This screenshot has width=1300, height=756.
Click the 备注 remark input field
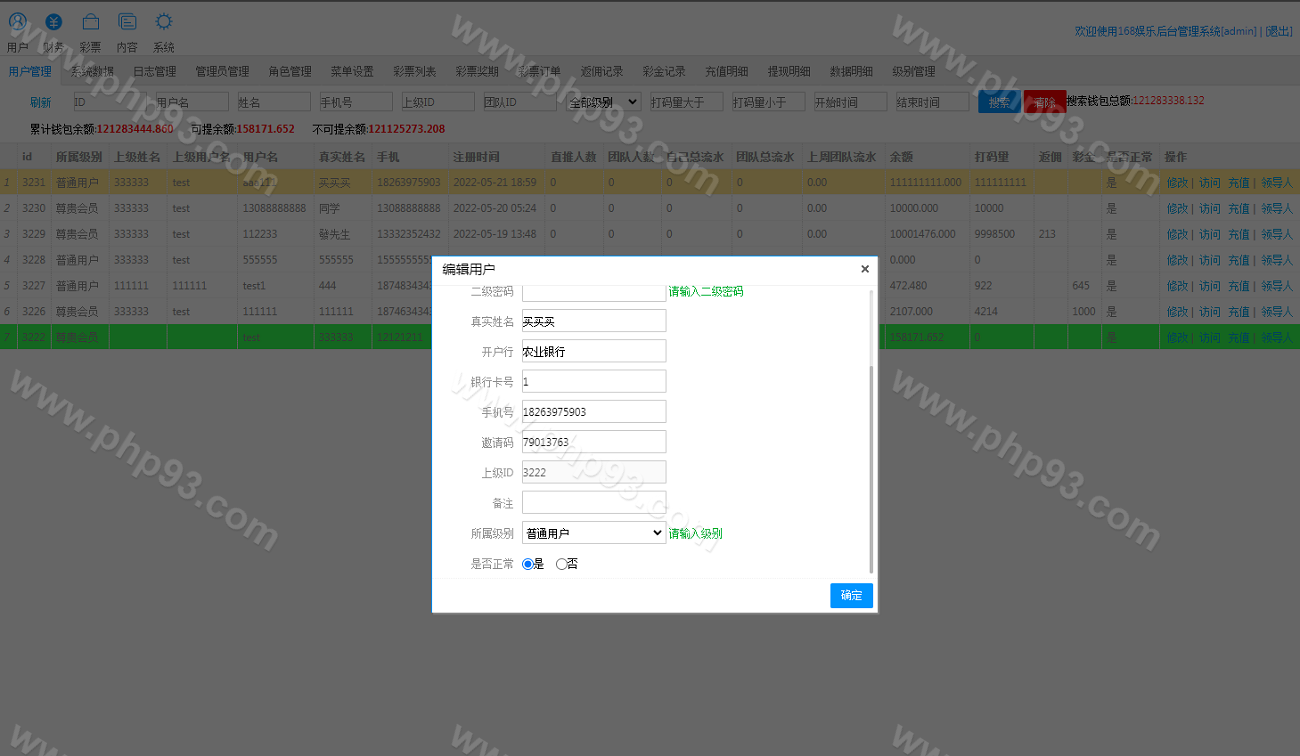[594, 503]
